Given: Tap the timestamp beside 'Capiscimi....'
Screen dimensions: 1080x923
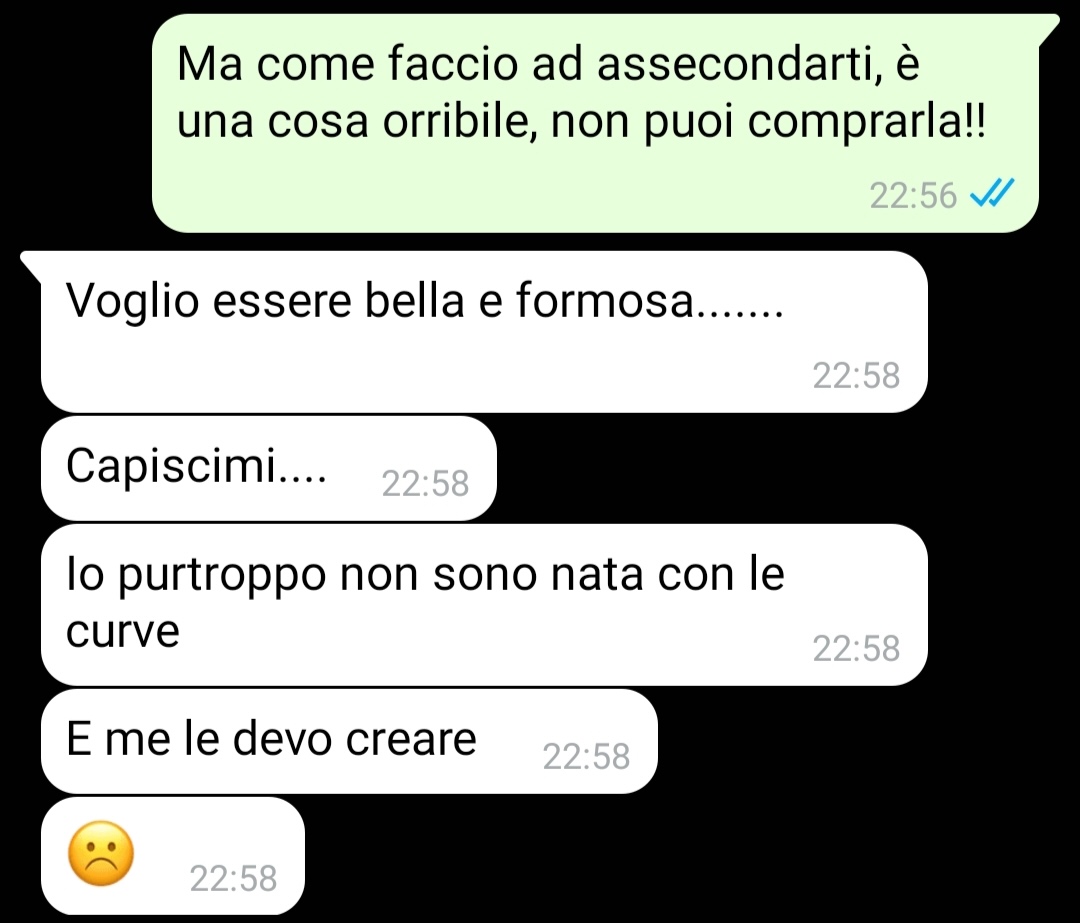Looking at the screenshot, I should [426, 484].
